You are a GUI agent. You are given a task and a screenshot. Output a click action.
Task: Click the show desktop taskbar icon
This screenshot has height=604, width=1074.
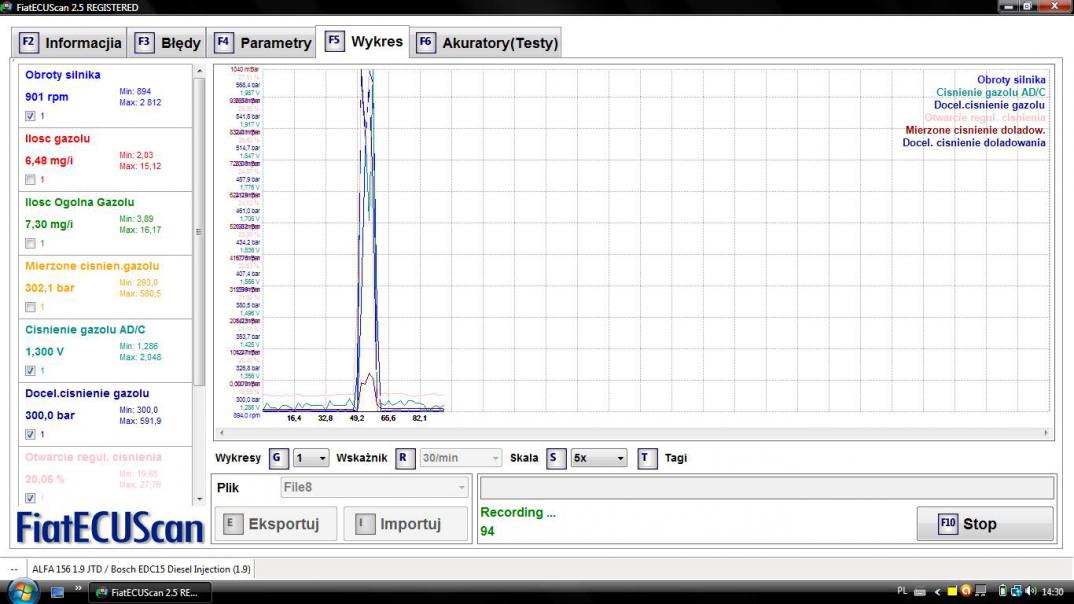pyautogui.click(x=57, y=592)
